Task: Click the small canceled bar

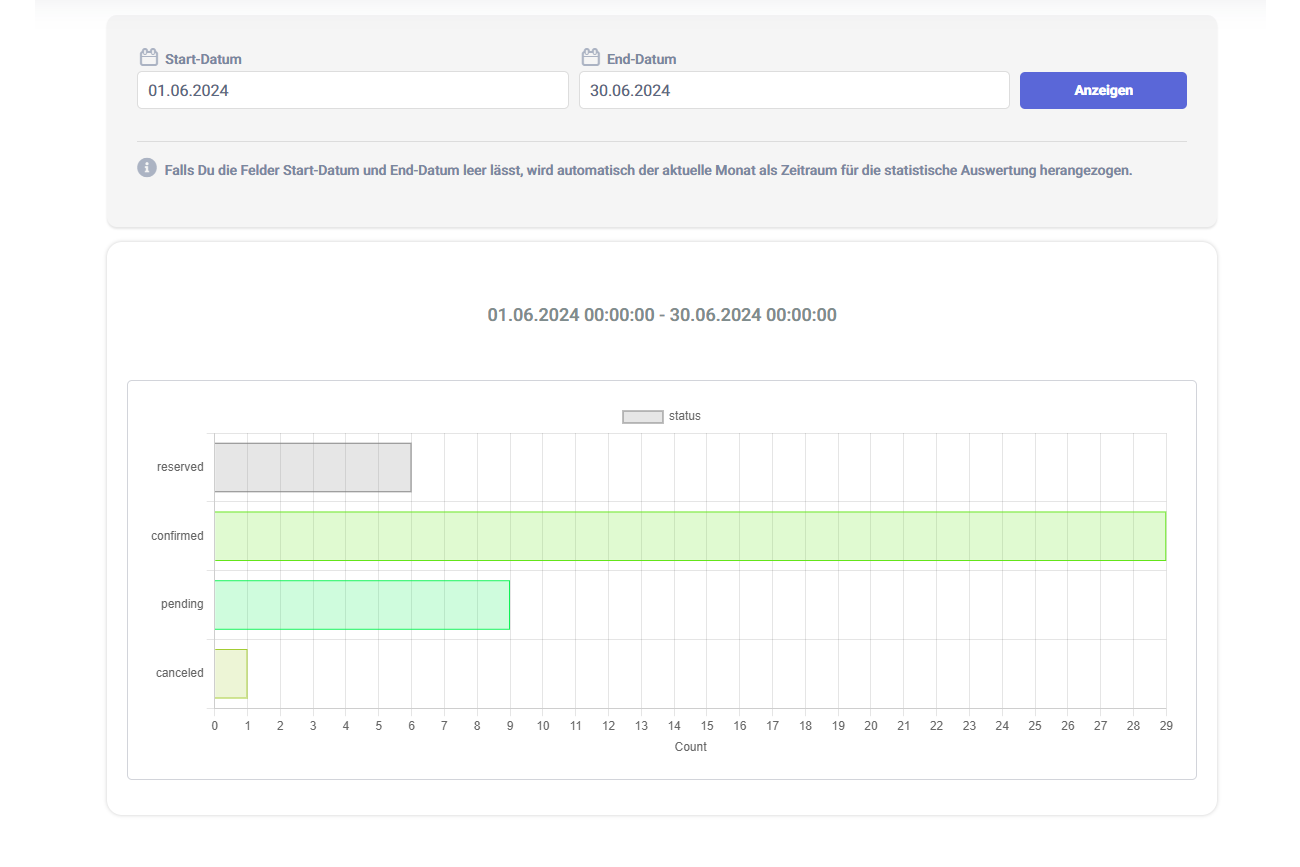Action: pos(231,674)
